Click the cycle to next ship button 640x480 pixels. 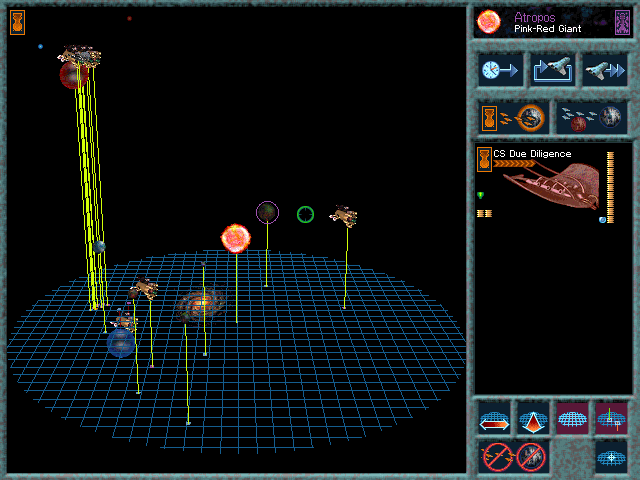pos(553,70)
